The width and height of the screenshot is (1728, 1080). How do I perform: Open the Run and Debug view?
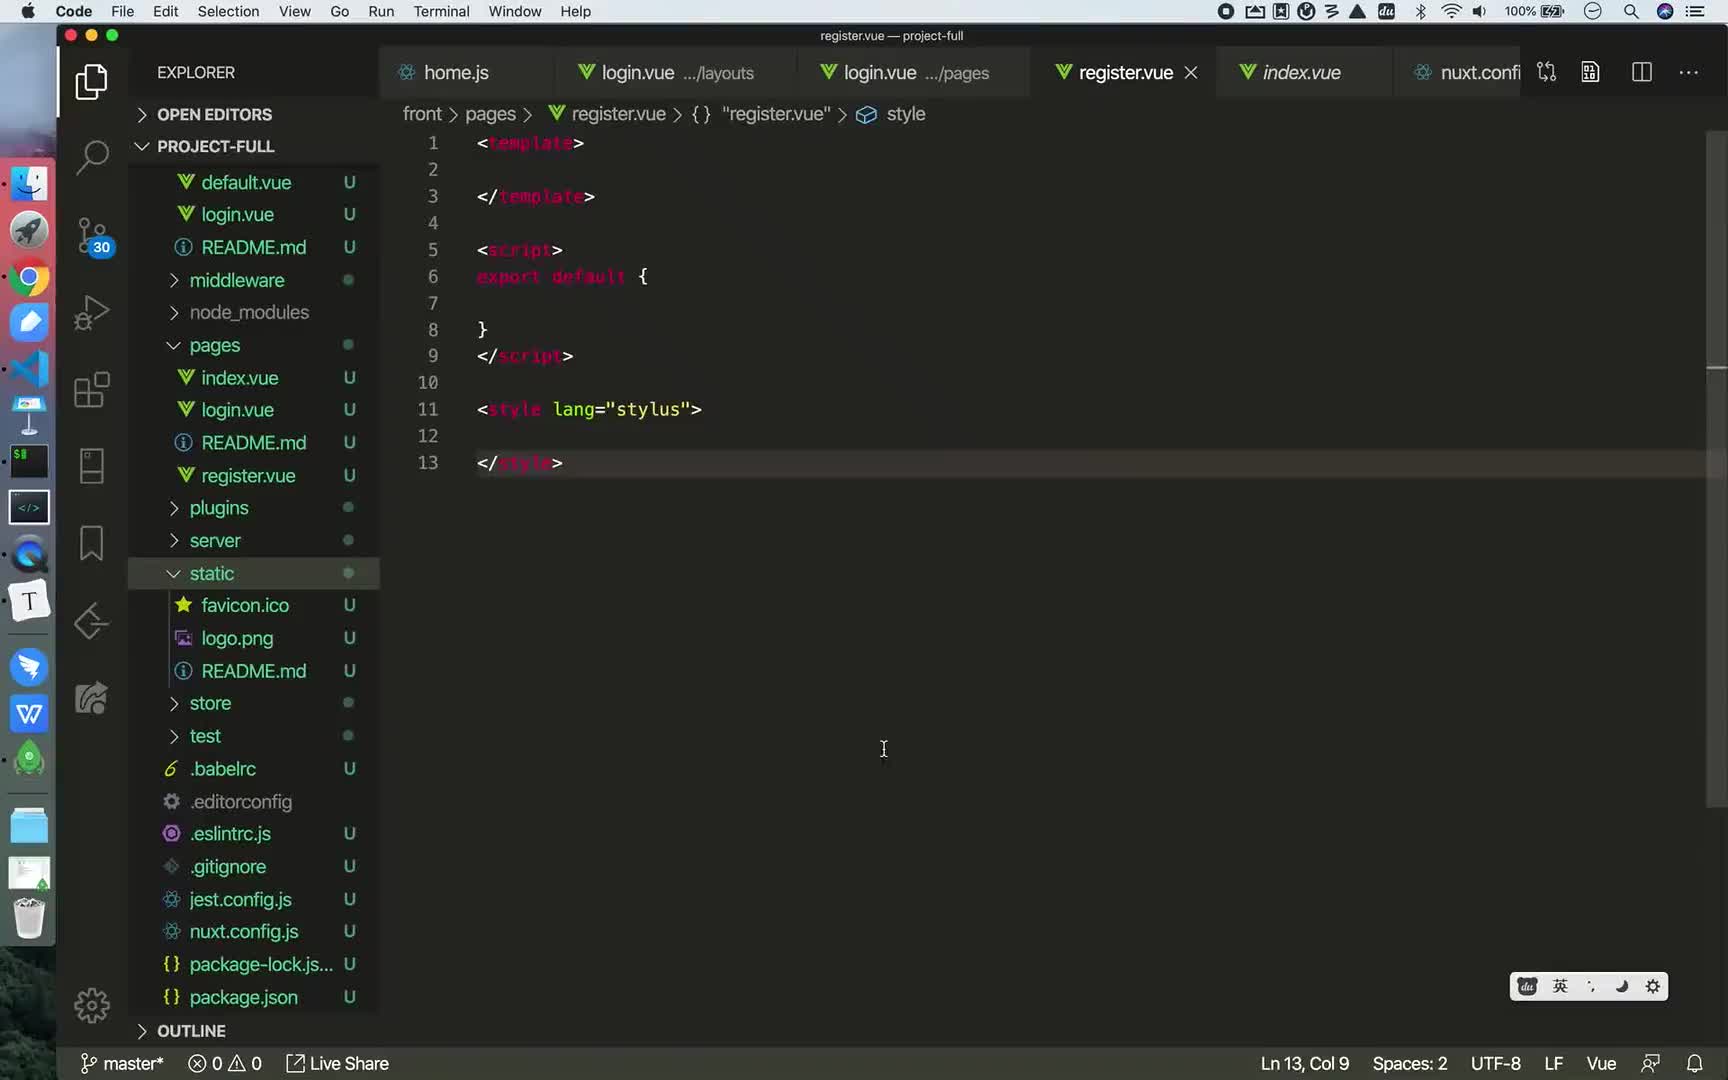click(91, 312)
